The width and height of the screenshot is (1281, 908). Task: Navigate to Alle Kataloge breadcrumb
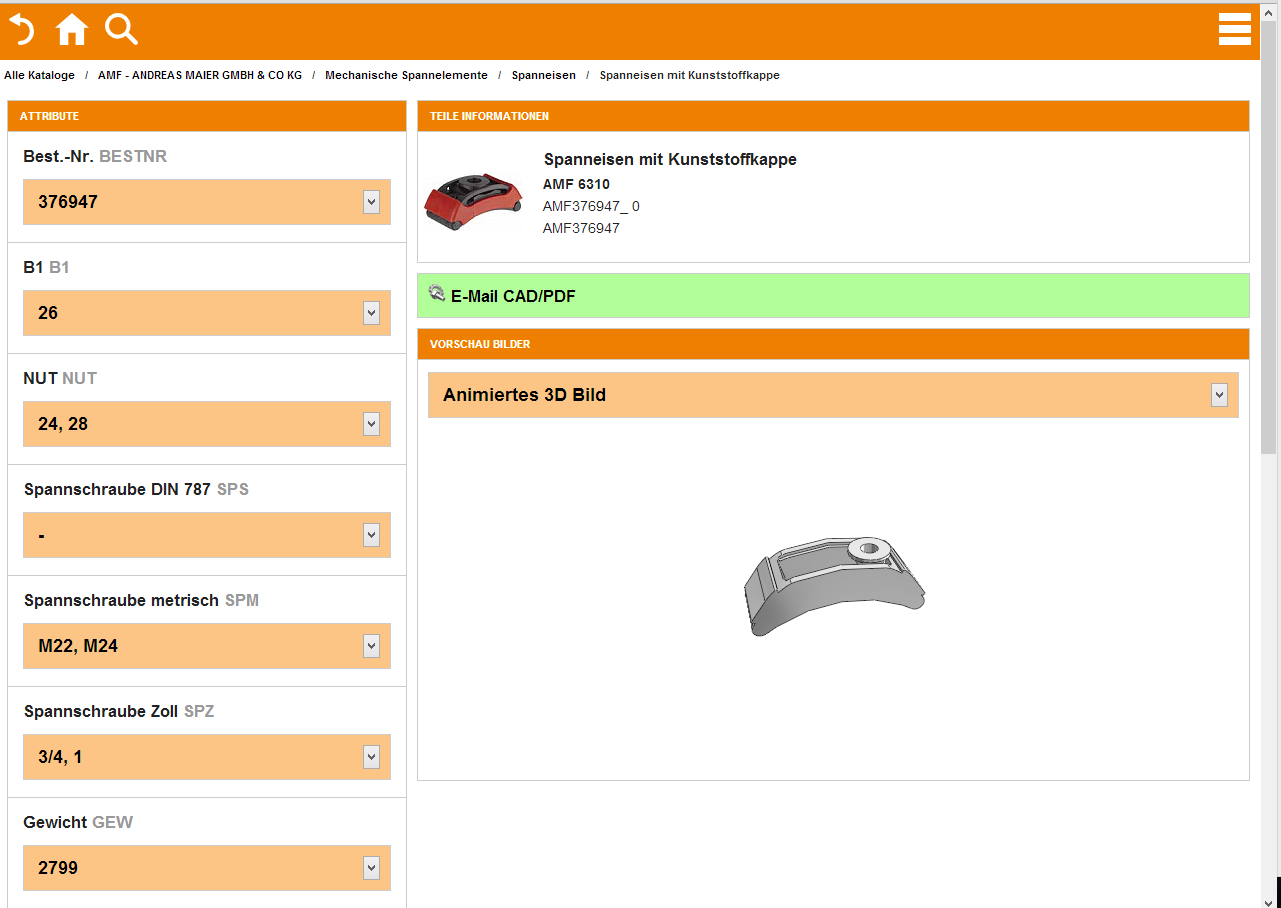[39, 76]
